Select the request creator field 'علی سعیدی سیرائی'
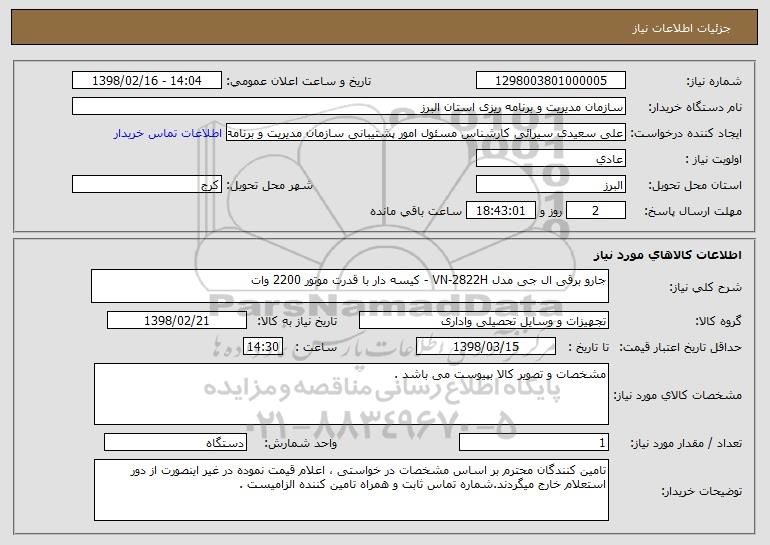 pos(426,133)
